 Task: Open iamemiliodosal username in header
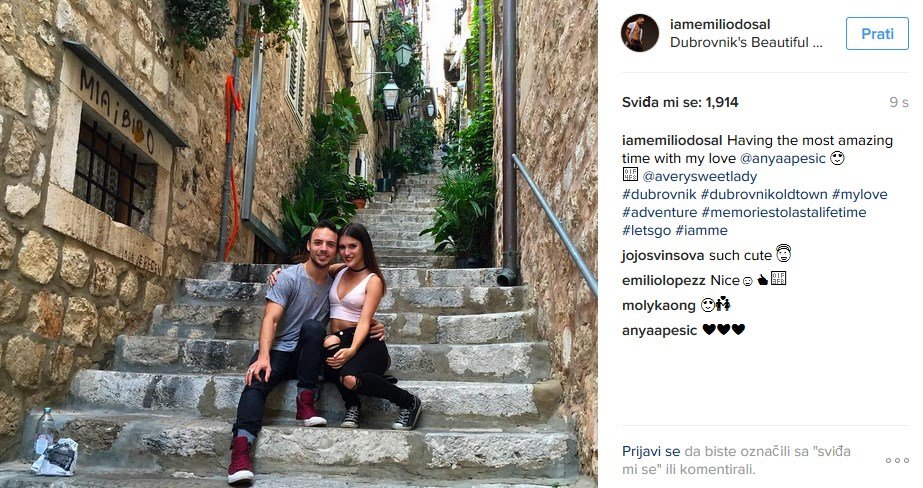pos(720,24)
